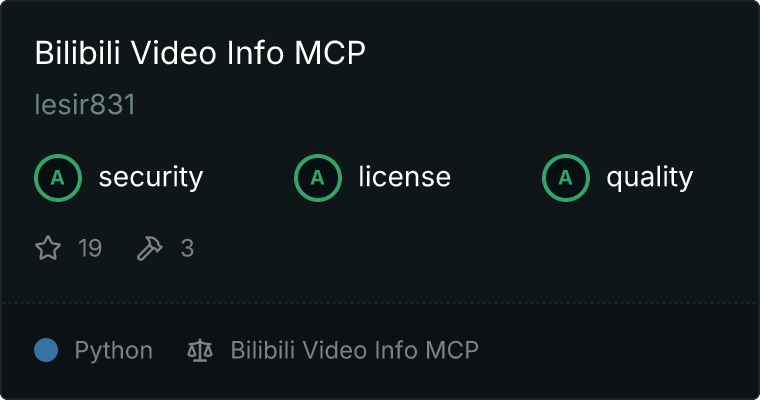Click the blue Python language dot

(x=46, y=350)
